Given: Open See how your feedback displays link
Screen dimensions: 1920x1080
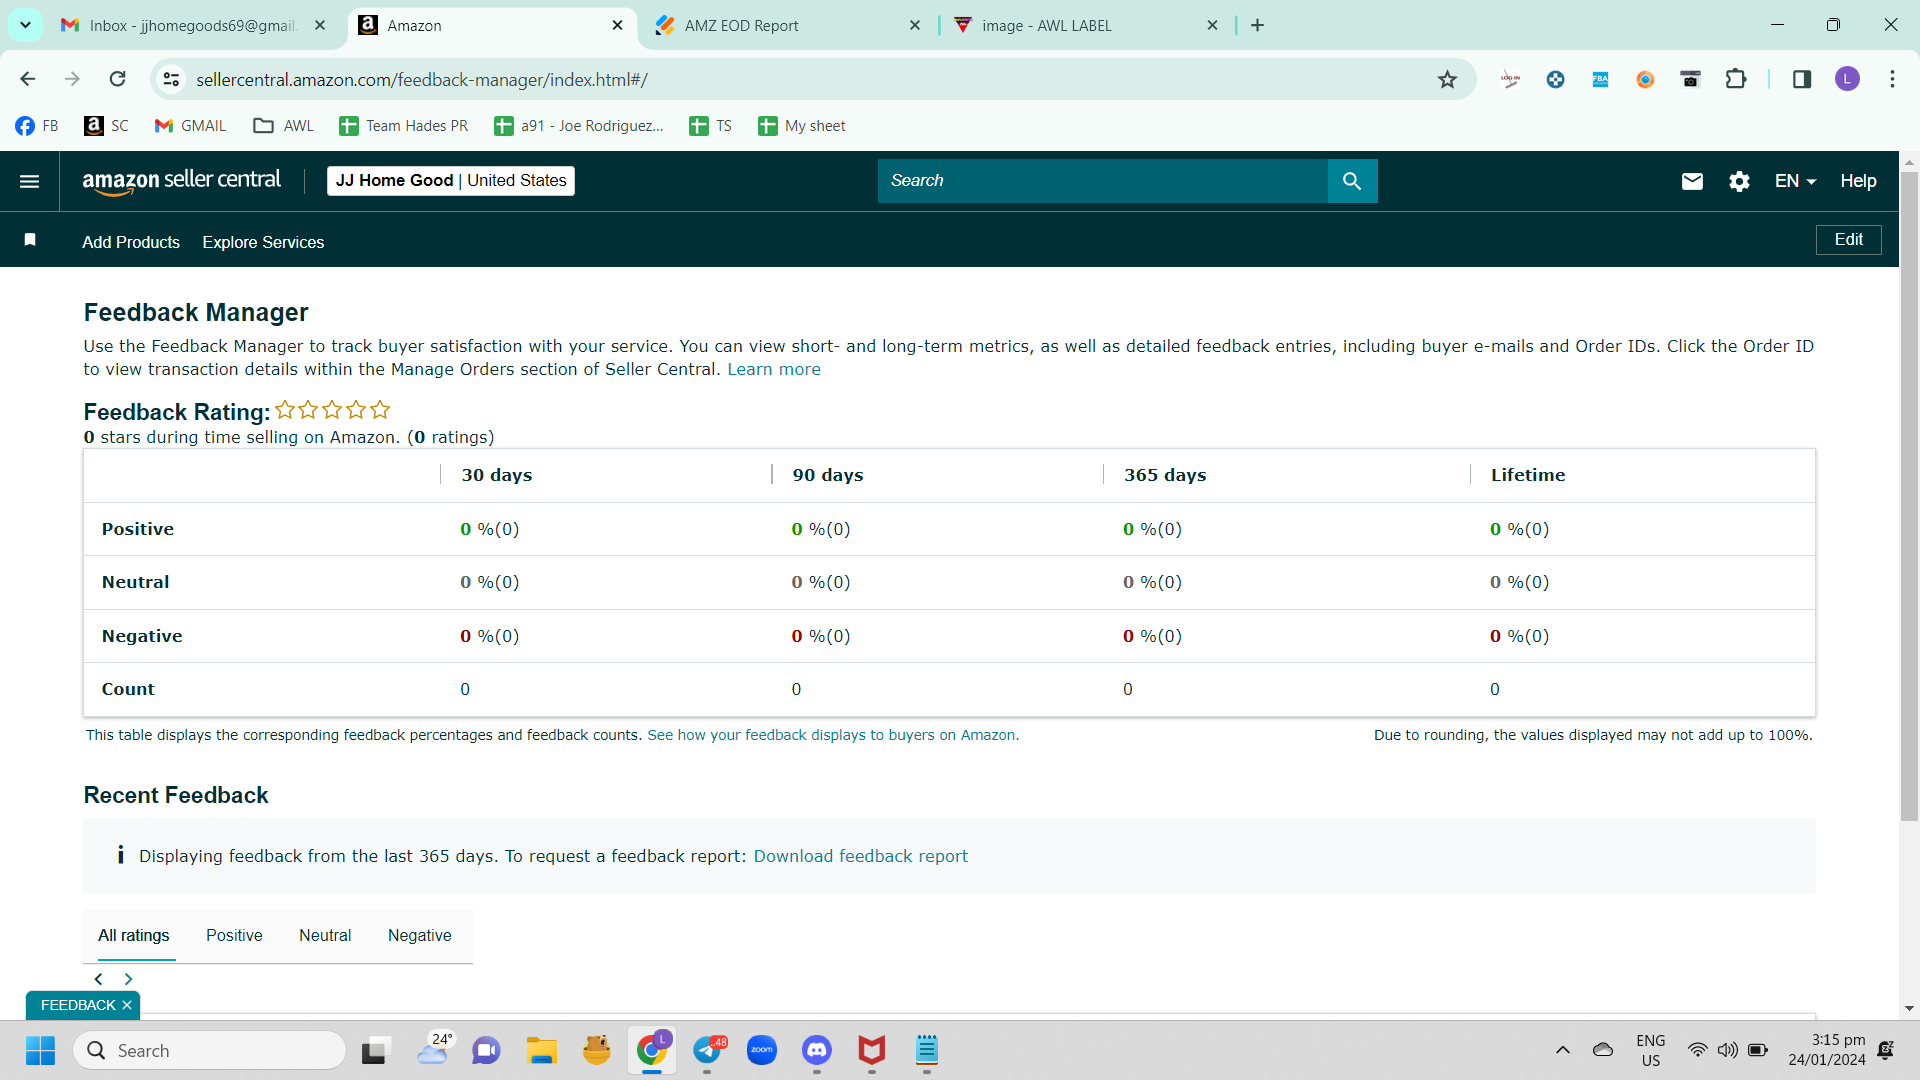Looking at the screenshot, I should [x=833, y=735].
